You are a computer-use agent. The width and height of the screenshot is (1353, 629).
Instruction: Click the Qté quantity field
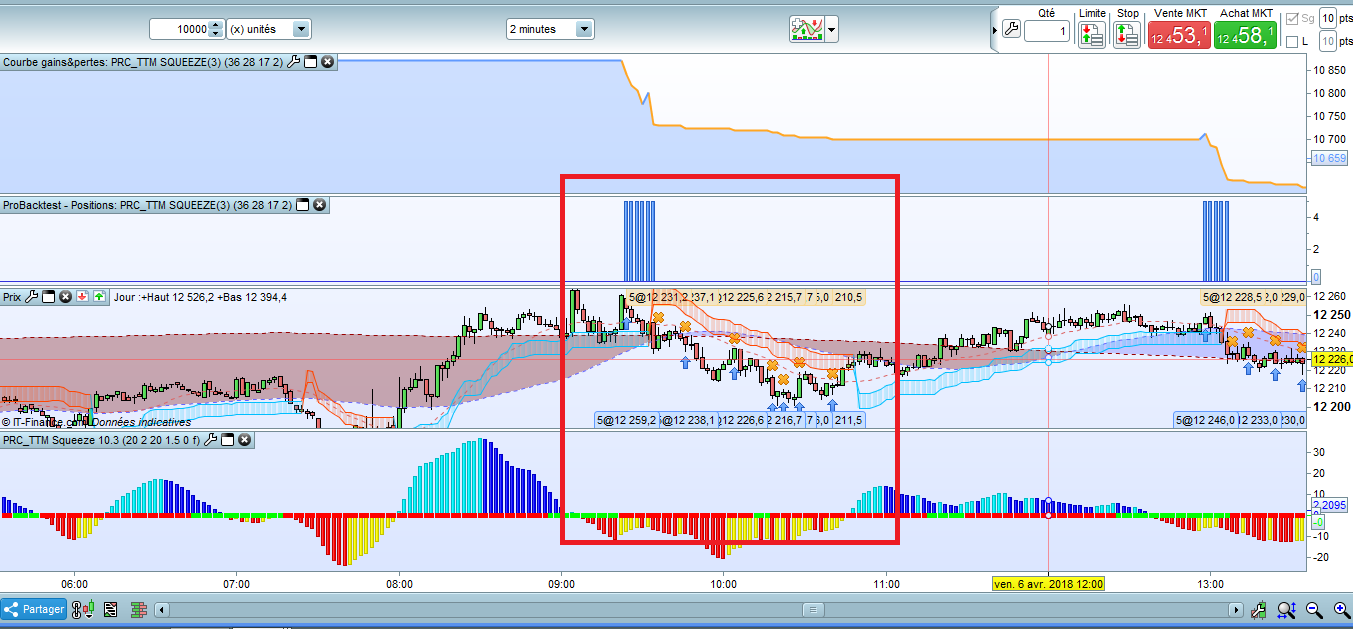1046,32
